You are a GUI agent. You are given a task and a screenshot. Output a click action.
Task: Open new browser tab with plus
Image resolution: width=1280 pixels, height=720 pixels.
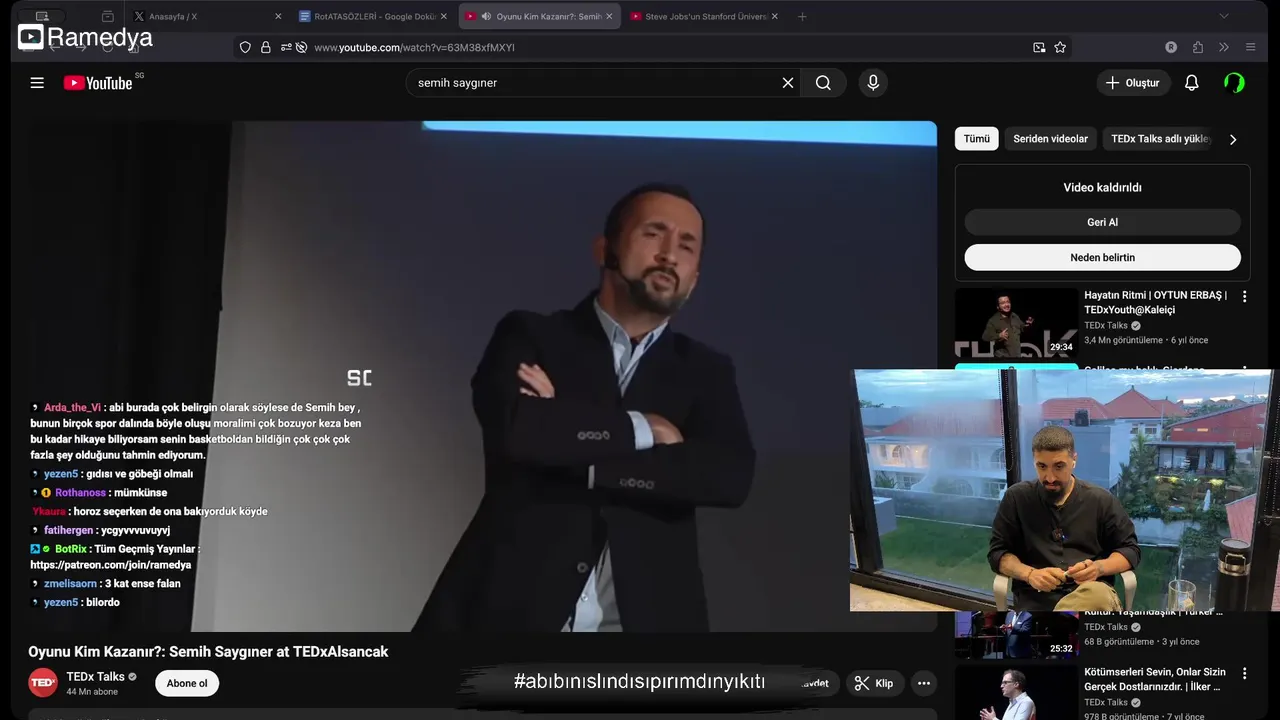pyautogui.click(x=802, y=16)
